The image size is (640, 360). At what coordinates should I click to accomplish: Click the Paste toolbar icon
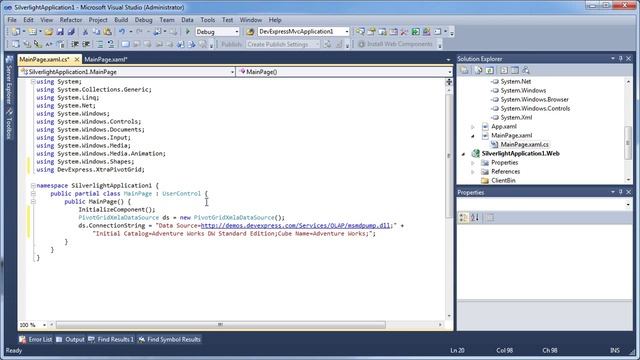pos(107,31)
